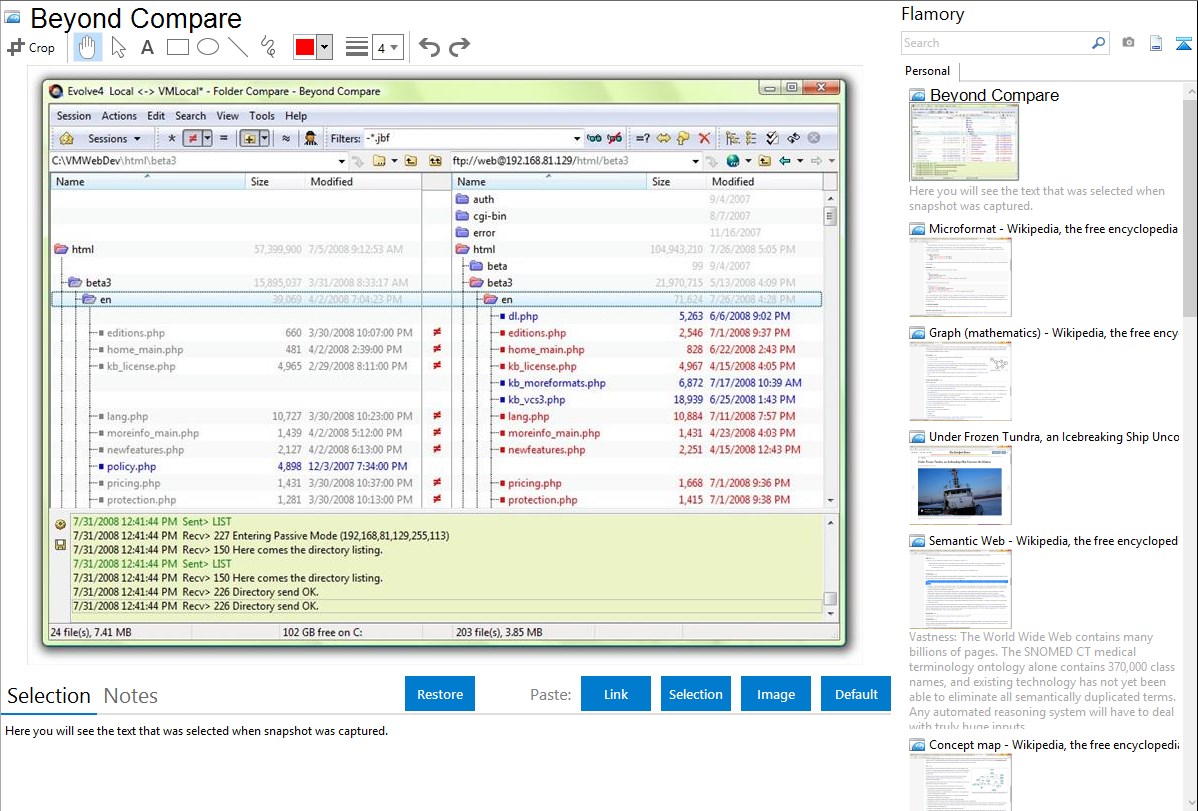1198x811 pixels.
Task: Activate the hand pan tool
Action: (x=88, y=47)
